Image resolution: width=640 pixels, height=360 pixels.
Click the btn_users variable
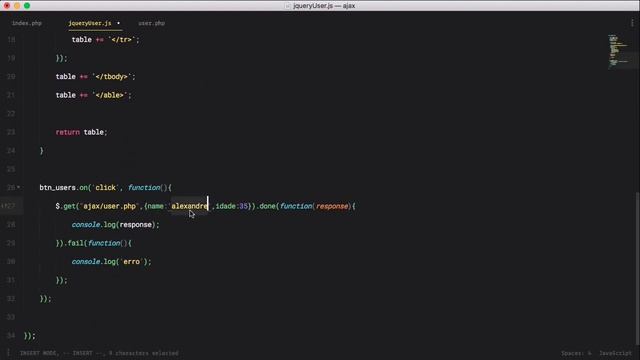pyautogui.click(x=58, y=187)
